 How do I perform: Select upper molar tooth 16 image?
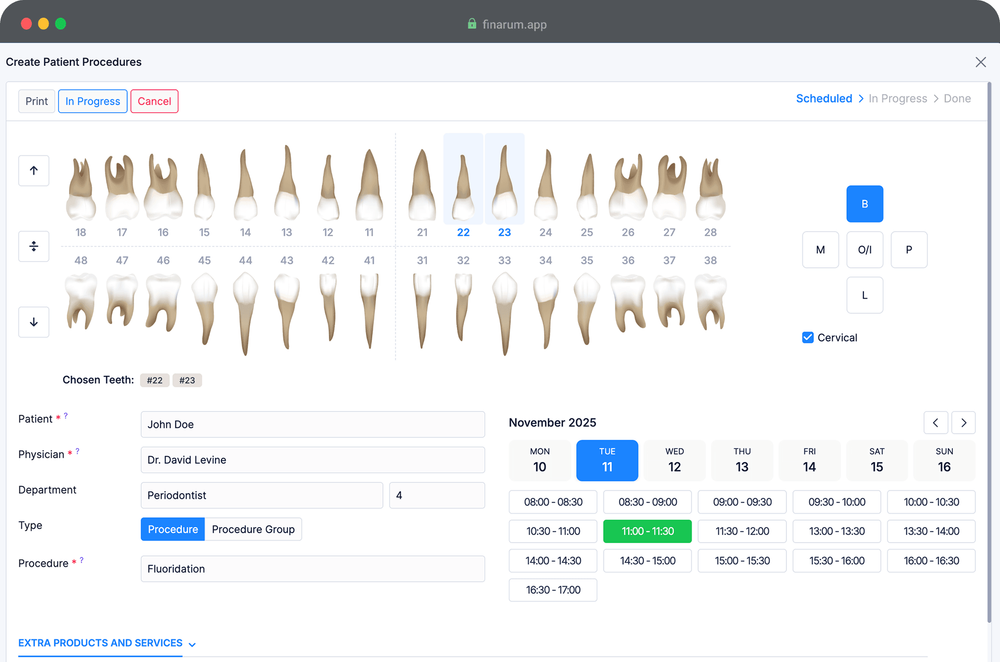pos(163,187)
